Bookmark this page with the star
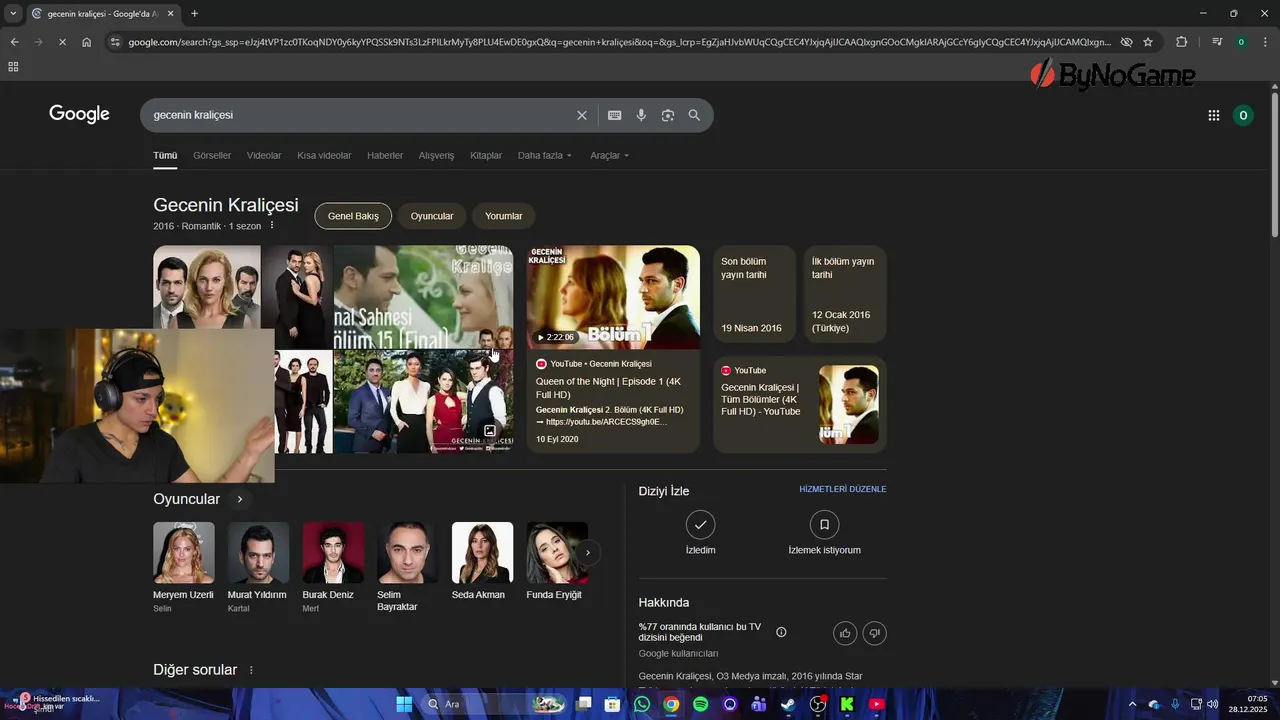 coord(1148,42)
